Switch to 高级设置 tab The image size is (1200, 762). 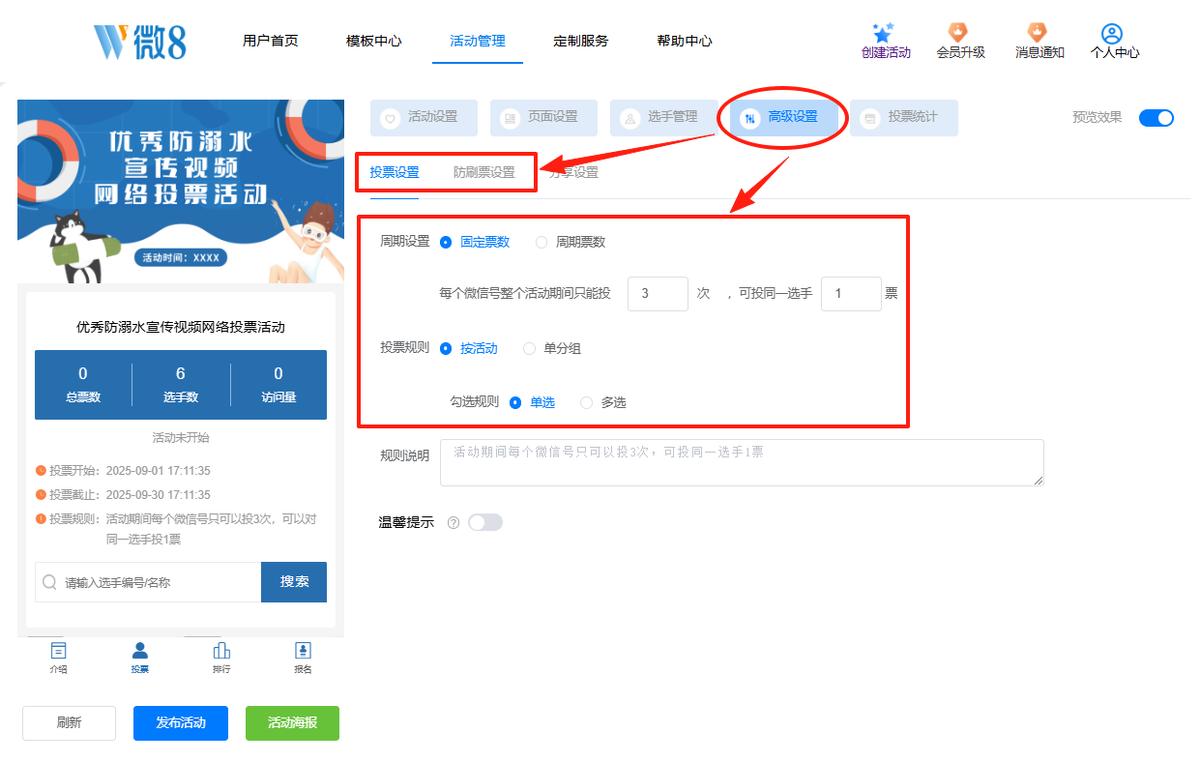point(784,117)
